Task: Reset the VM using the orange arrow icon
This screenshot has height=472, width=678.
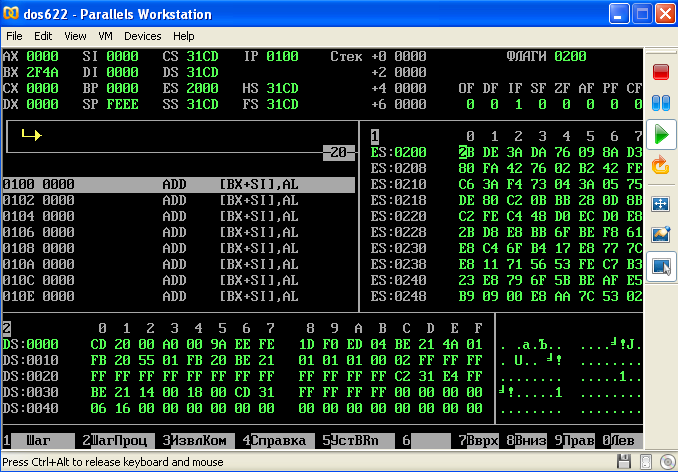Action: [661, 165]
